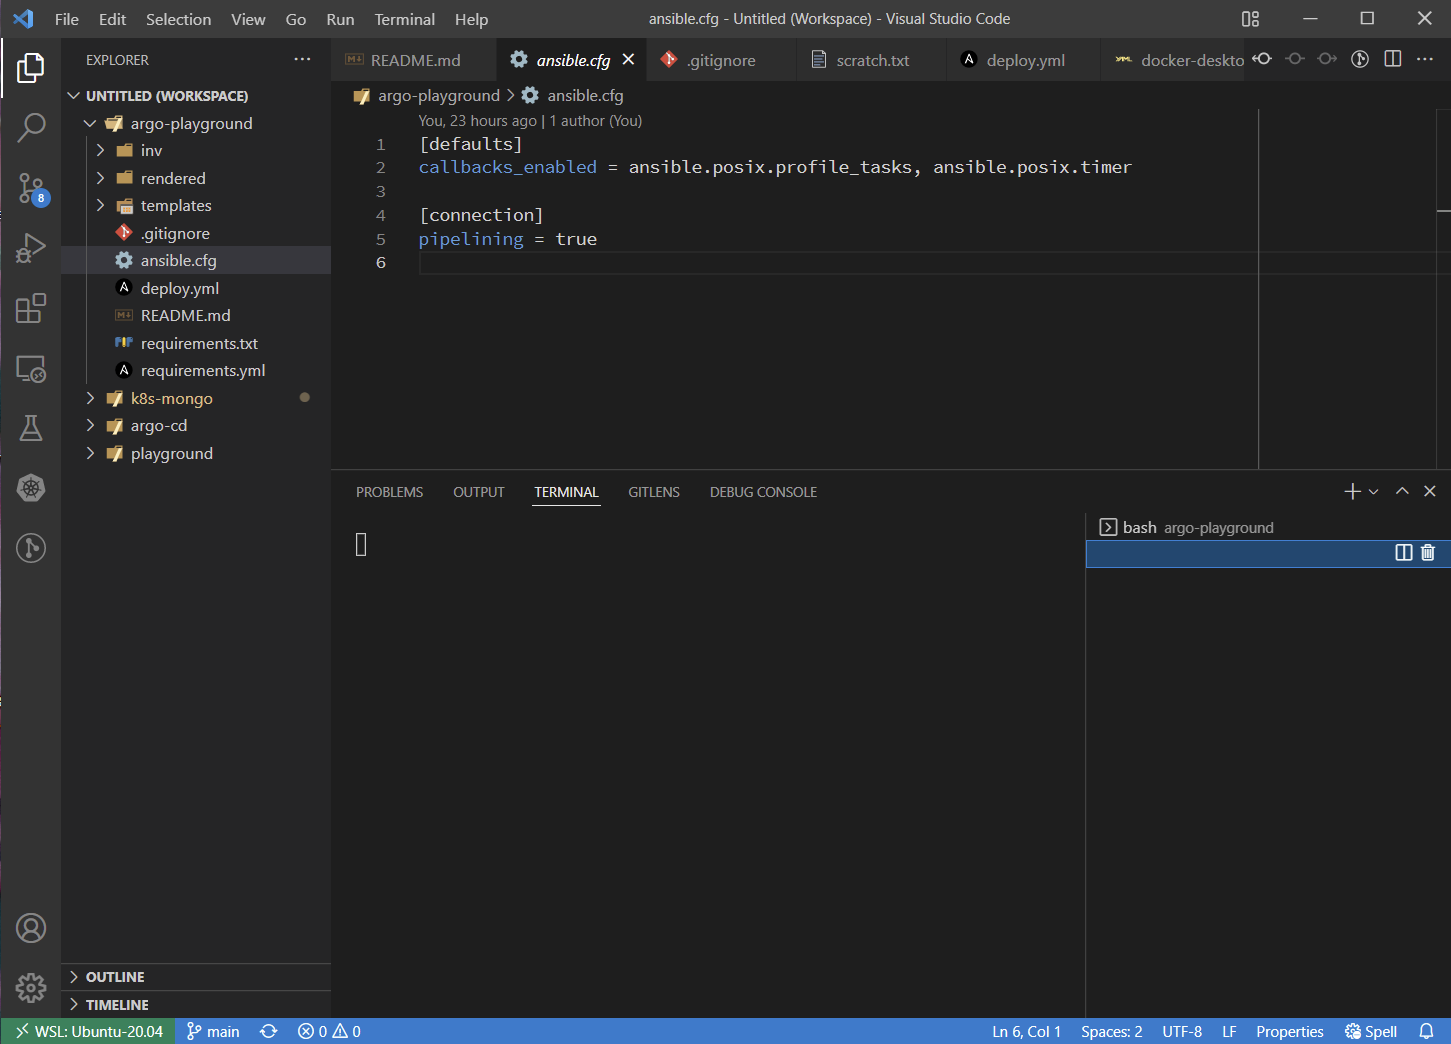The image size is (1451, 1044).
Task: Open the Accounts icon above settings gear
Action: pyautogui.click(x=31, y=928)
